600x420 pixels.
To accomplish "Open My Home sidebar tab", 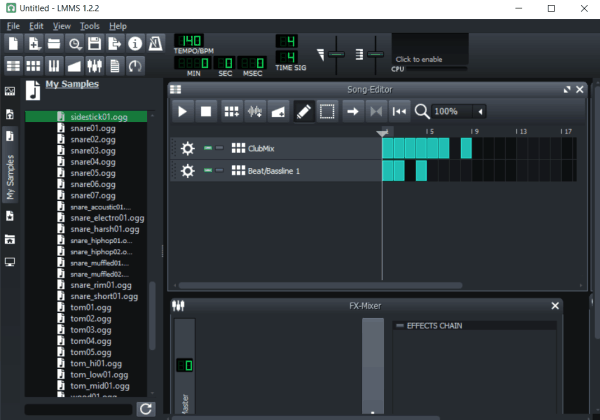I will [10, 239].
